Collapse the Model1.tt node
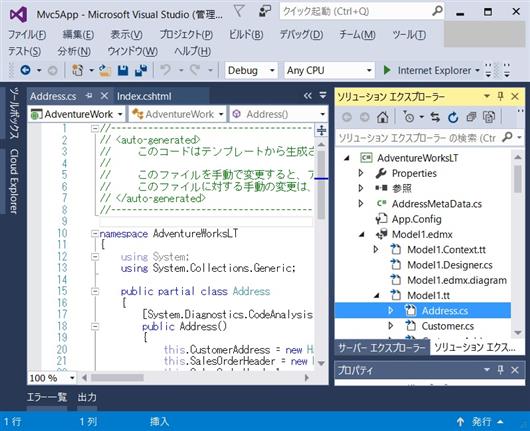Screen dimensions: 530x431 [x=377, y=296]
